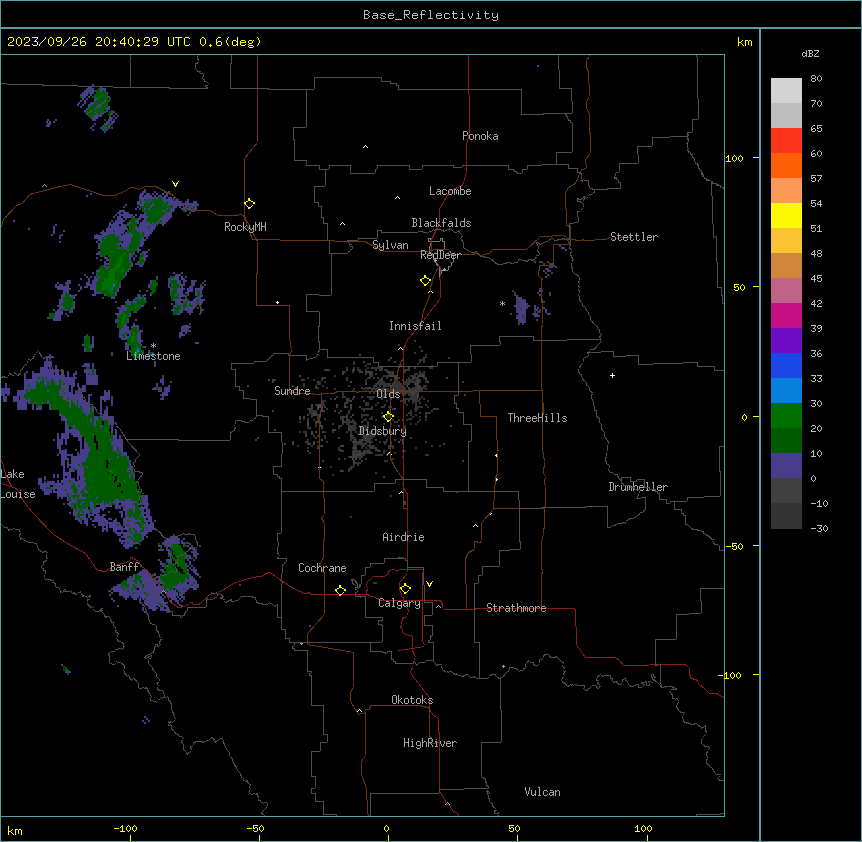The height and width of the screenshot is (842, 862).
Task: Click the white plus marker north of Drumheller
Action: tap(612, 375)
